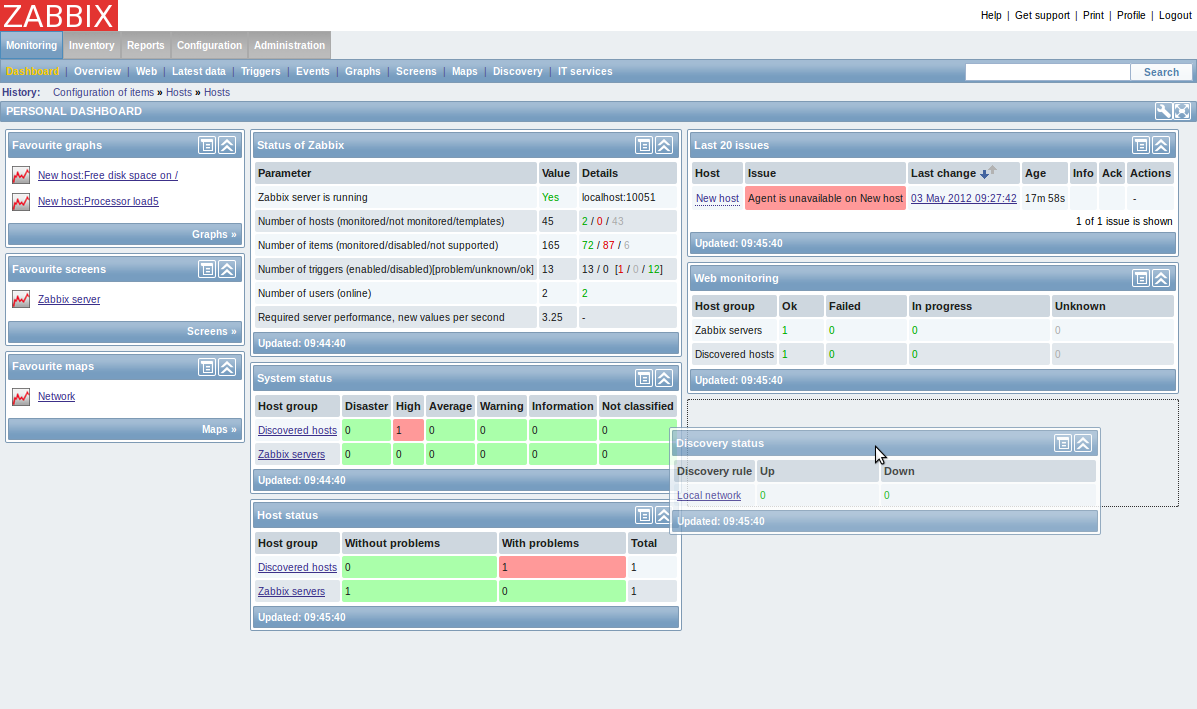Open System status widget menu icon
Screen dimensions: 1197x709
[644, 379]
